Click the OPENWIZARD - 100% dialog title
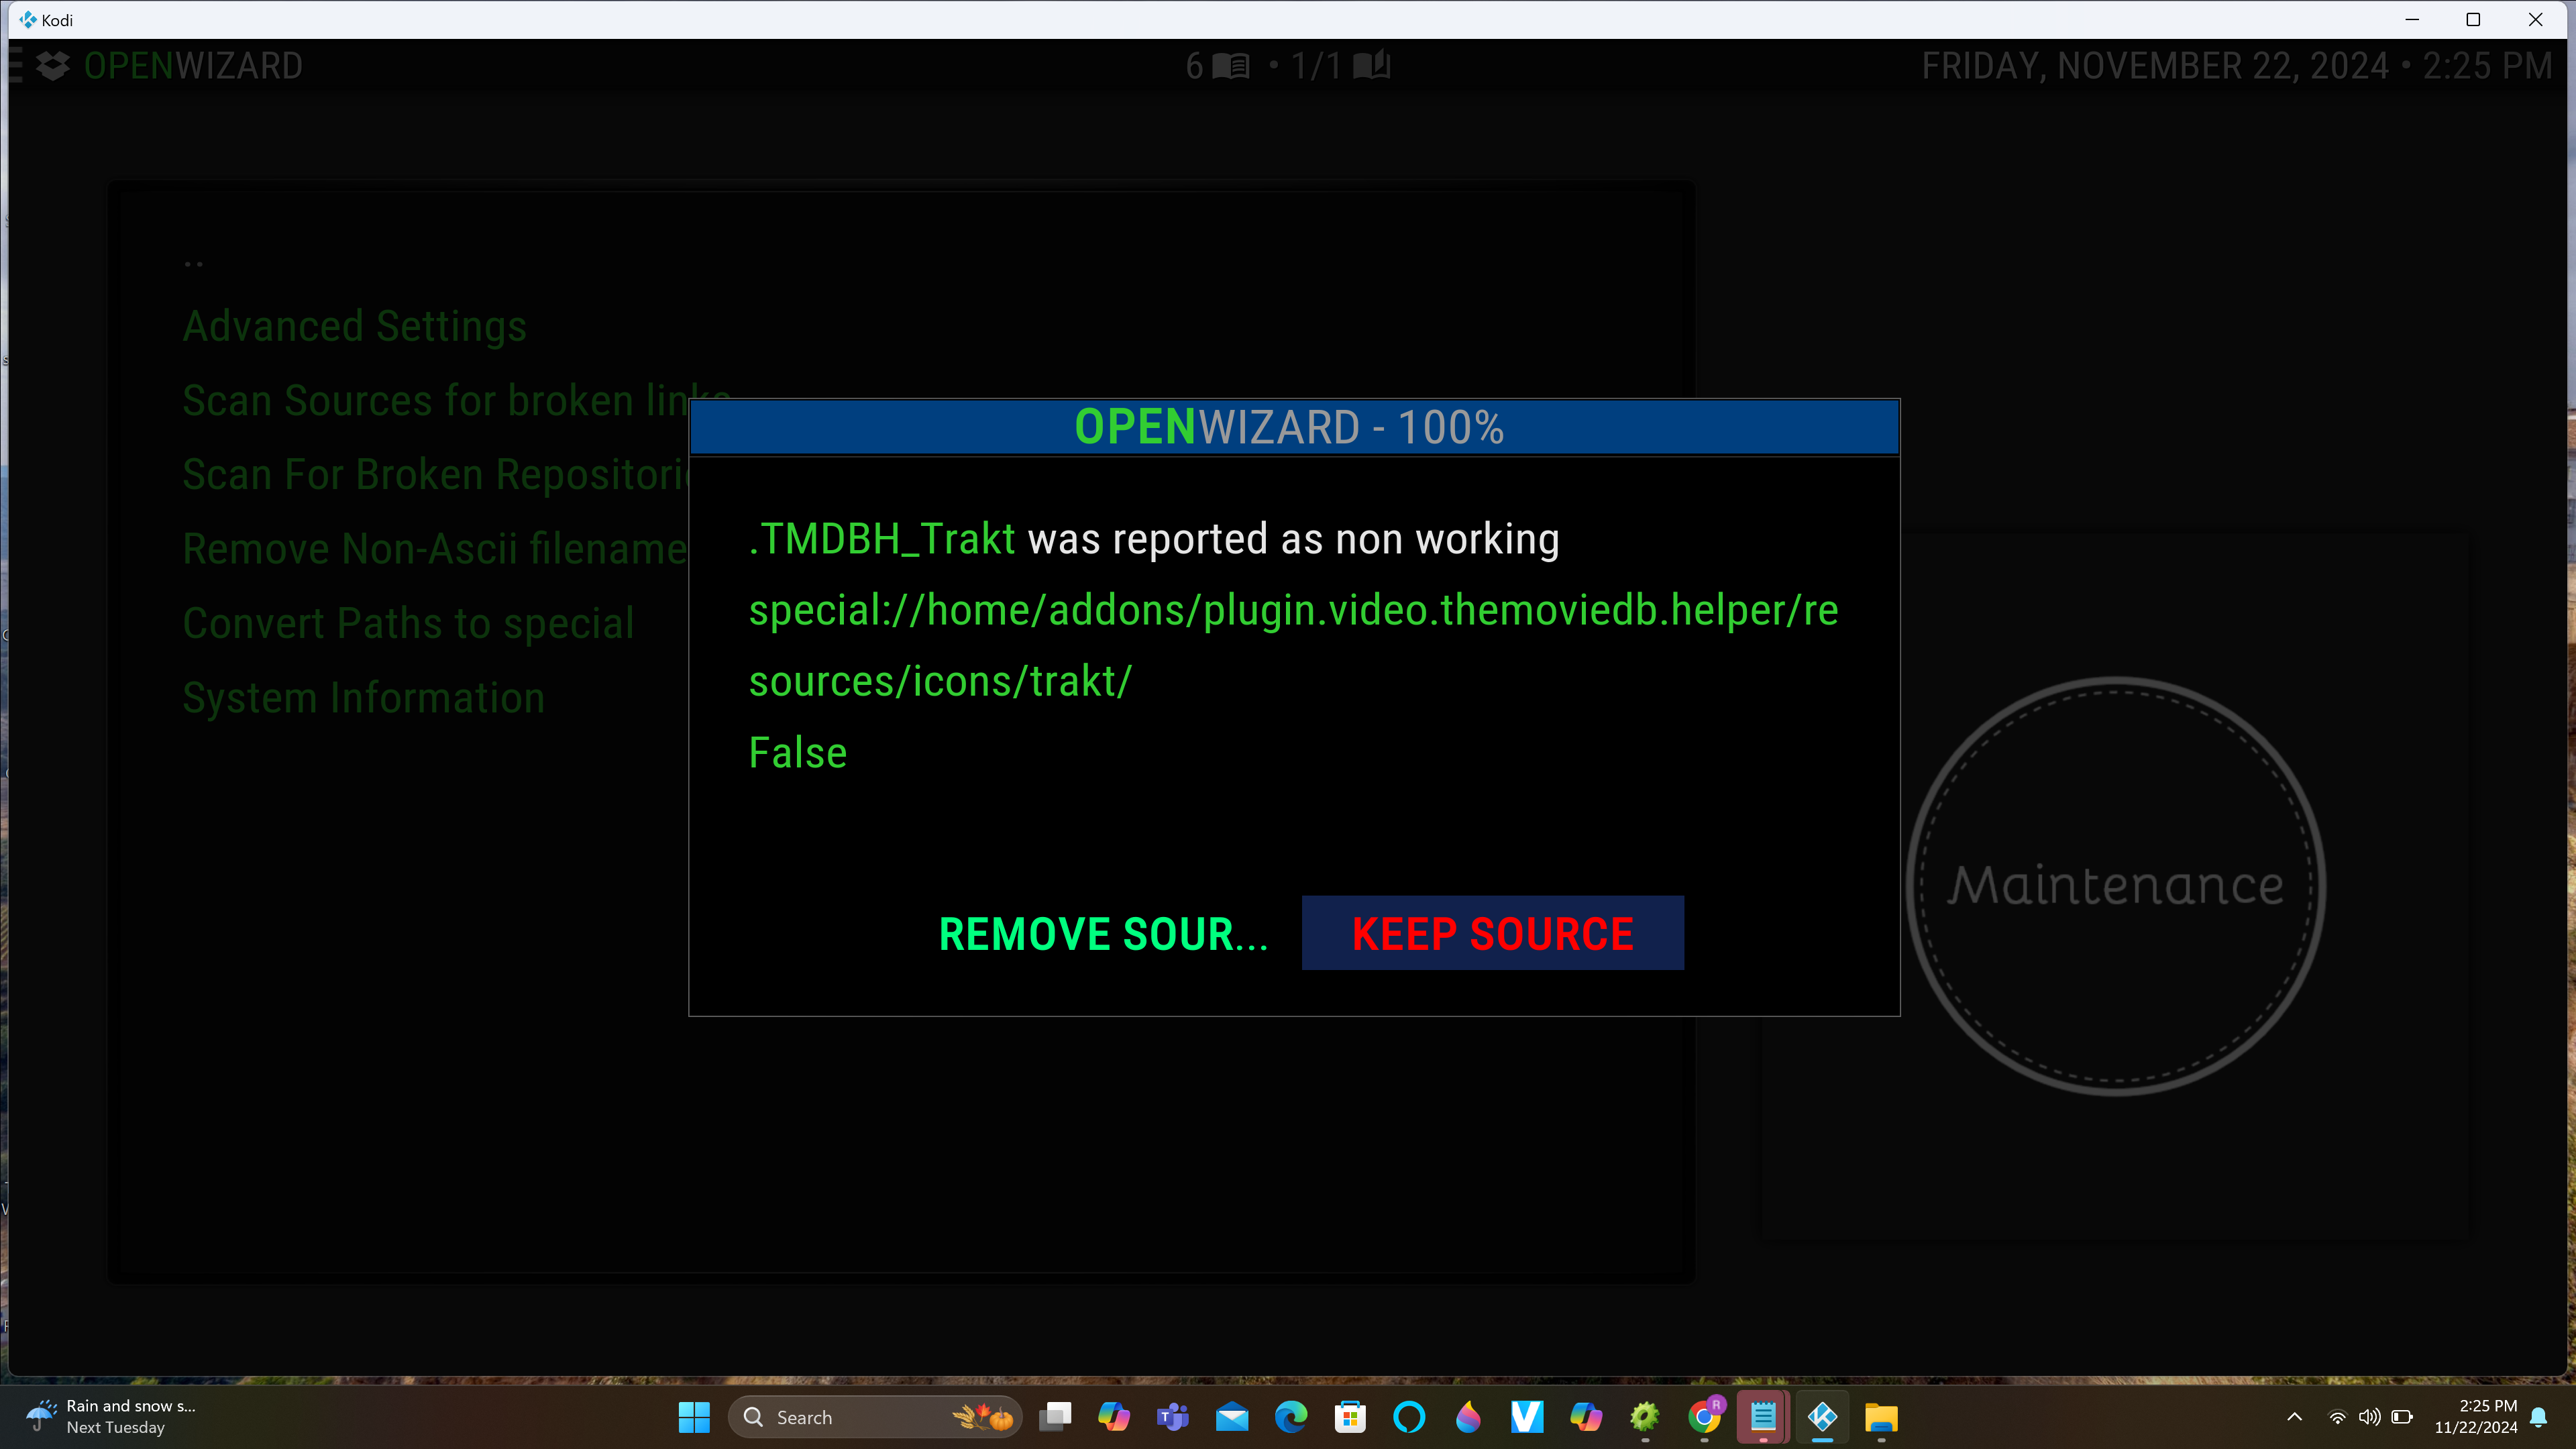 pos(1289,427)
